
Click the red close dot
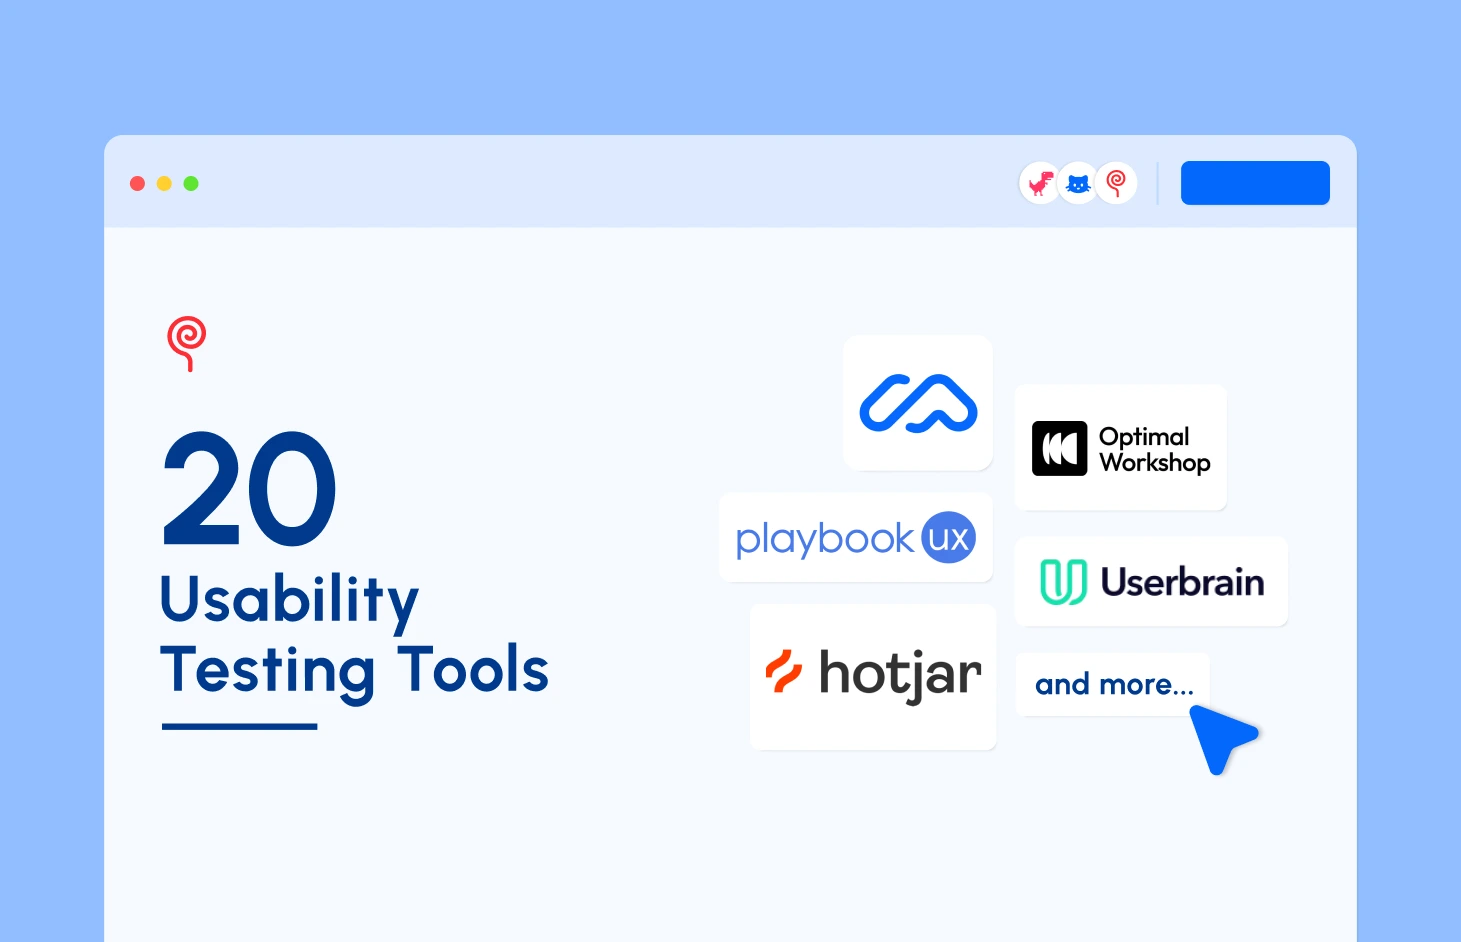pos(138,183)
